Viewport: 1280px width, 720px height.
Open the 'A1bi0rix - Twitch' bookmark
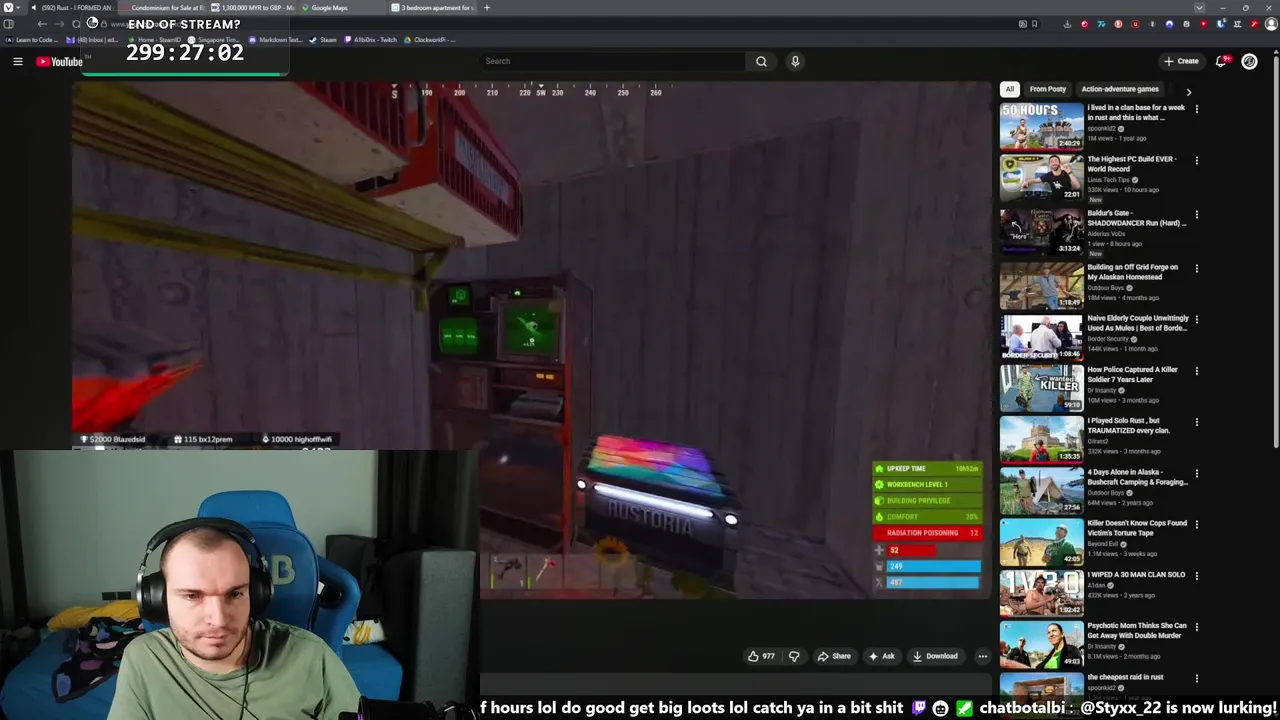point(371,40)
